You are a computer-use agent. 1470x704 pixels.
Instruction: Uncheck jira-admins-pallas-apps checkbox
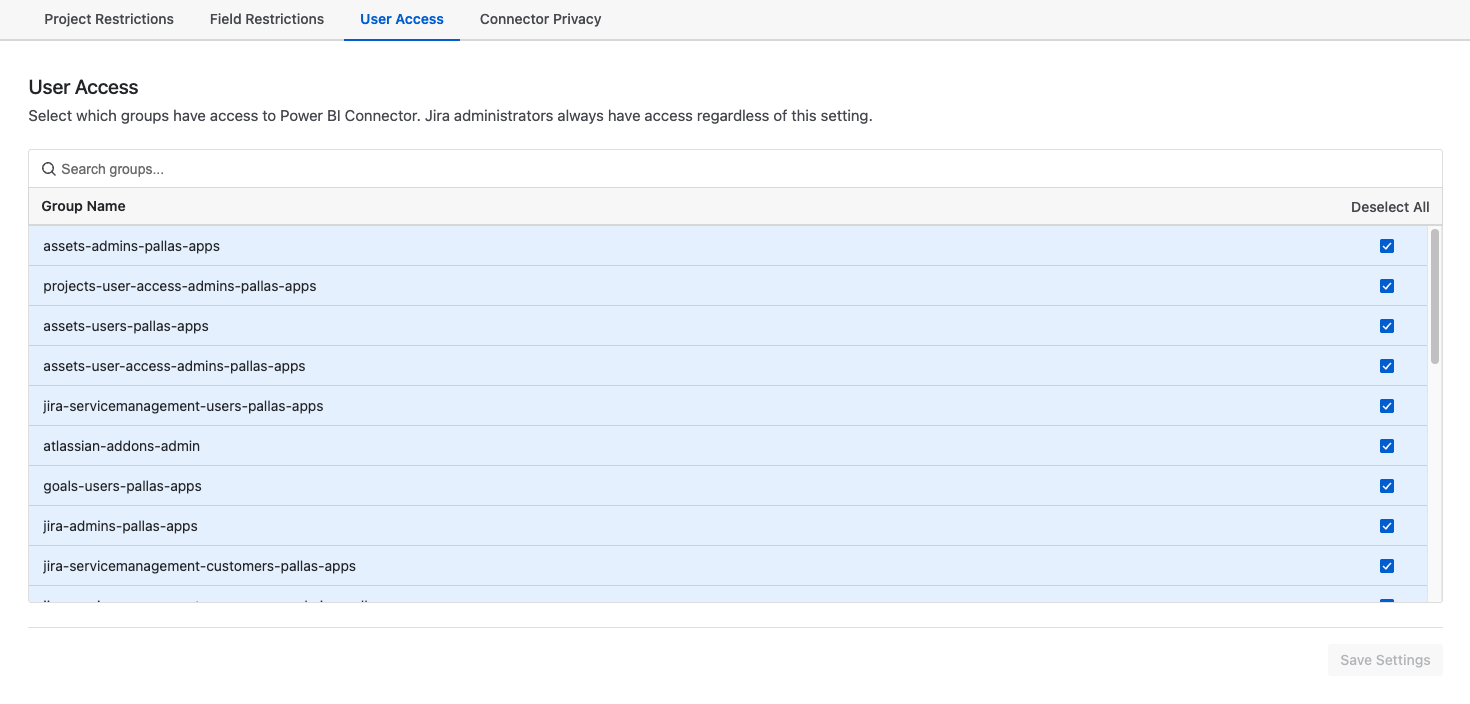click(x=1387, y=526)
